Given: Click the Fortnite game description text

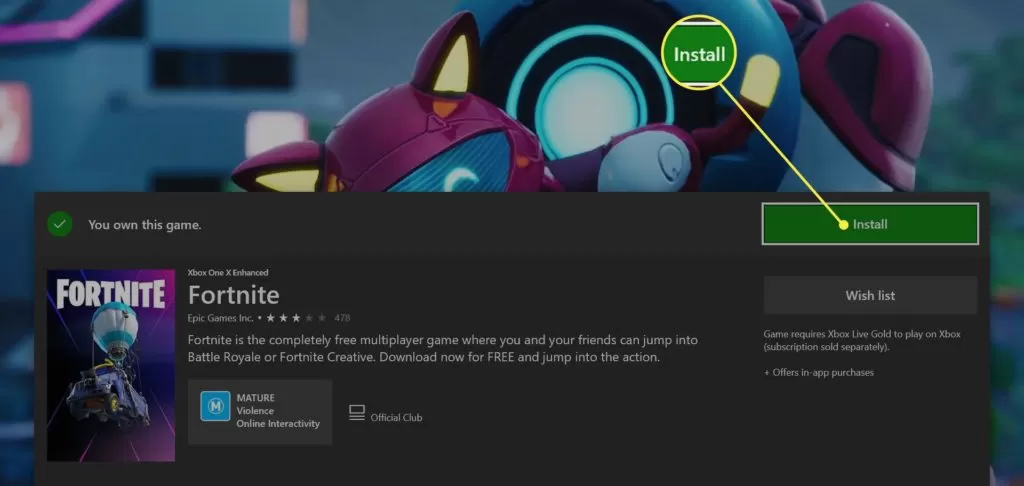Looking at the screenshot, I should (443, 349).
